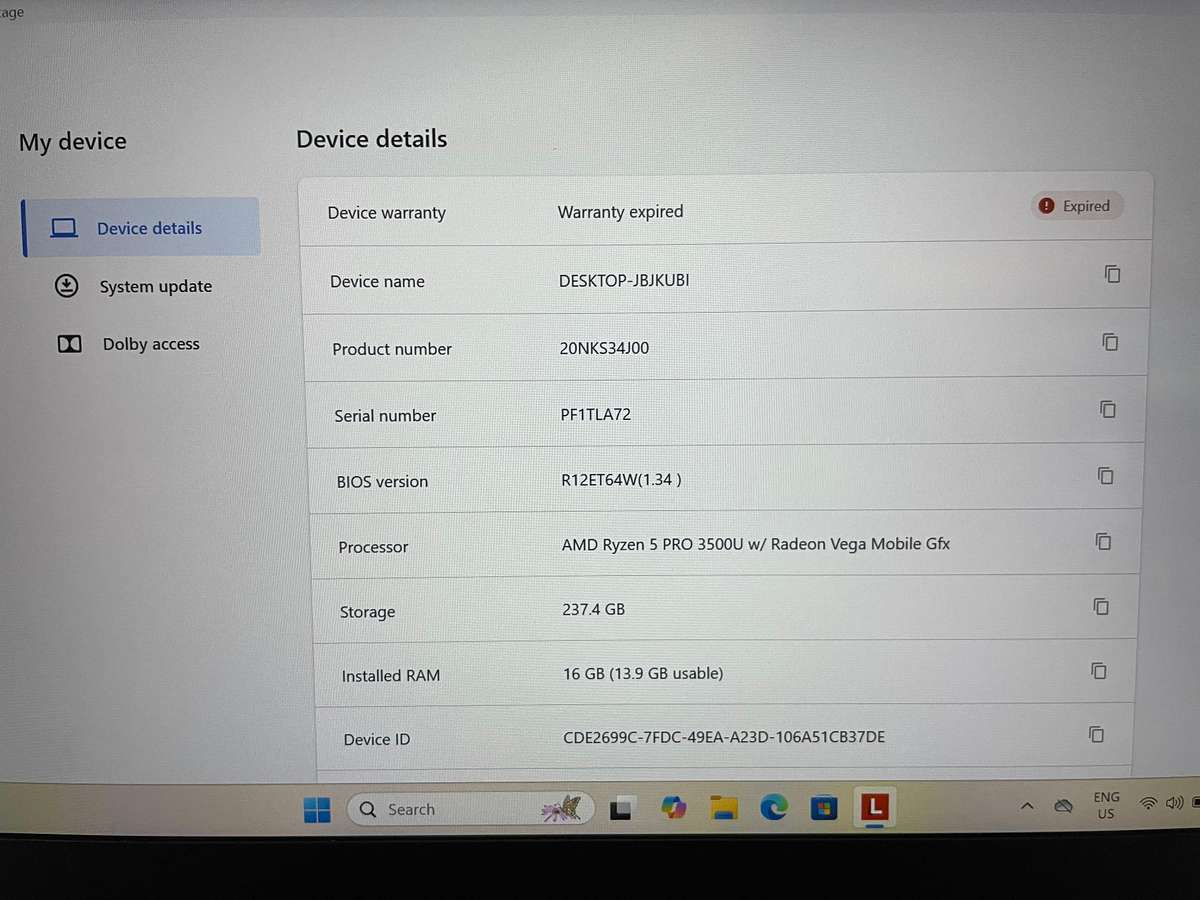The height and width of the screenshot is (900, 1200).
Task: Copy the AMD Ryzen processor information
Action: point(1103,541)
